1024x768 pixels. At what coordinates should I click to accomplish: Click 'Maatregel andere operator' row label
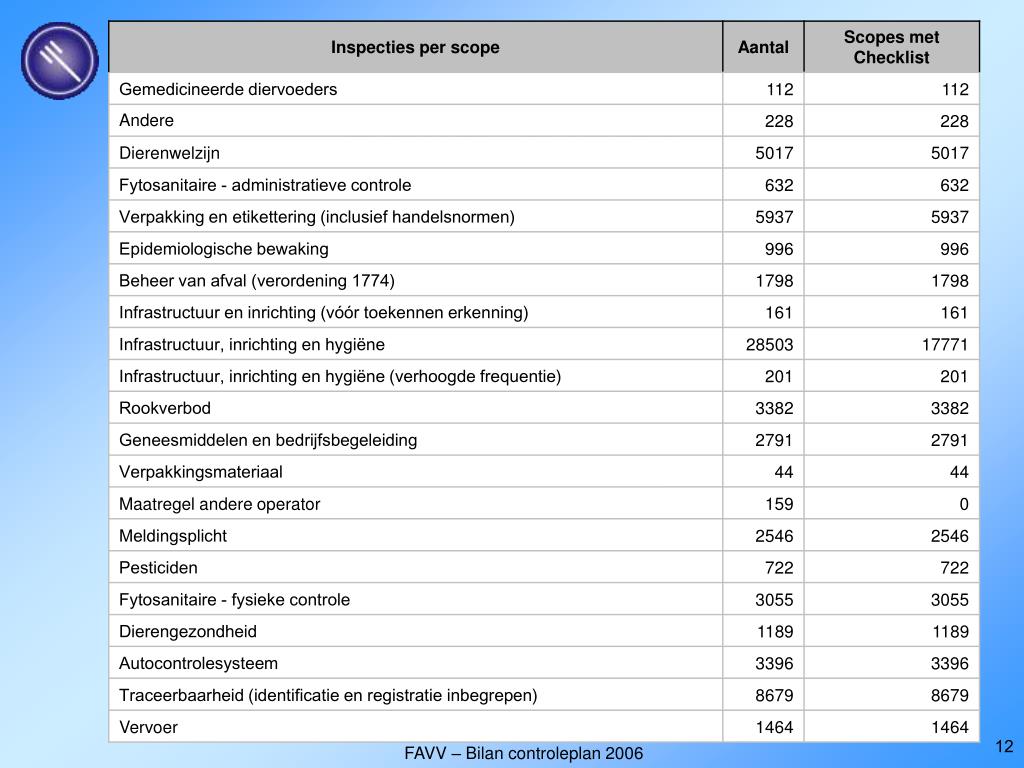click(219, 504)
